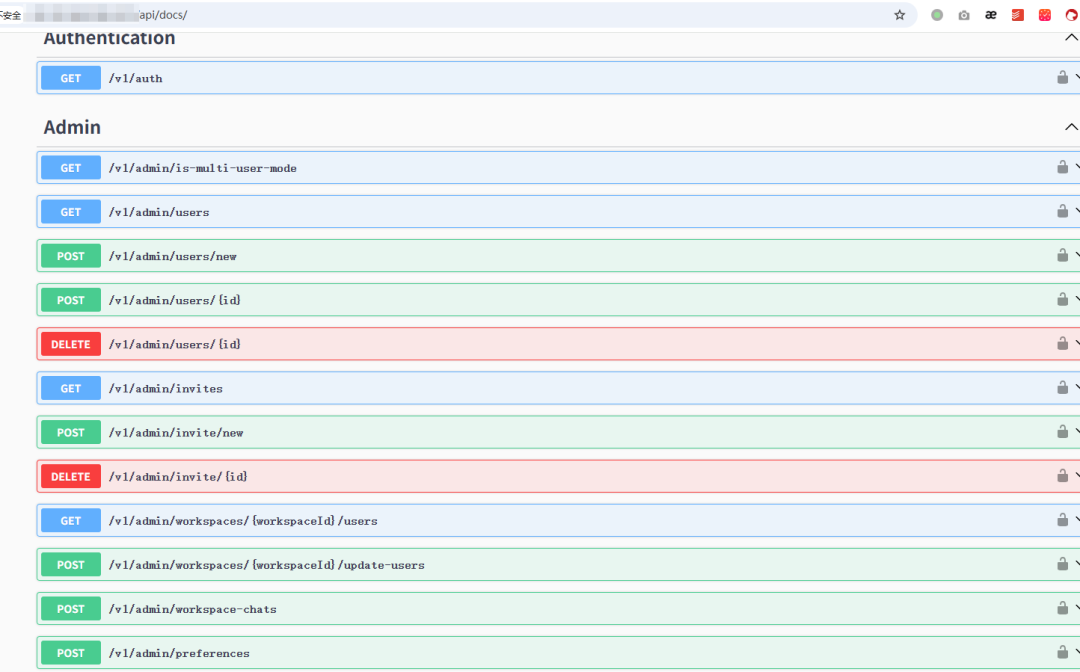The width and height of the screenshot is (1080, 672).
Task: Click lock icon on /v1/admin/is-multi-user-mode row
Action: pyautogui.click(x=1062, y=167)
